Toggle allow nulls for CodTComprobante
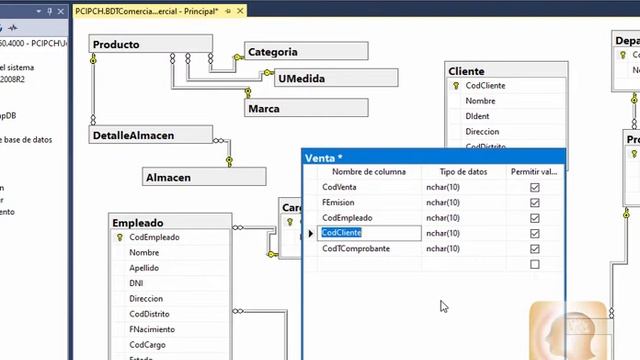Viewport: 640px width, 360px height. pos(534,249)
